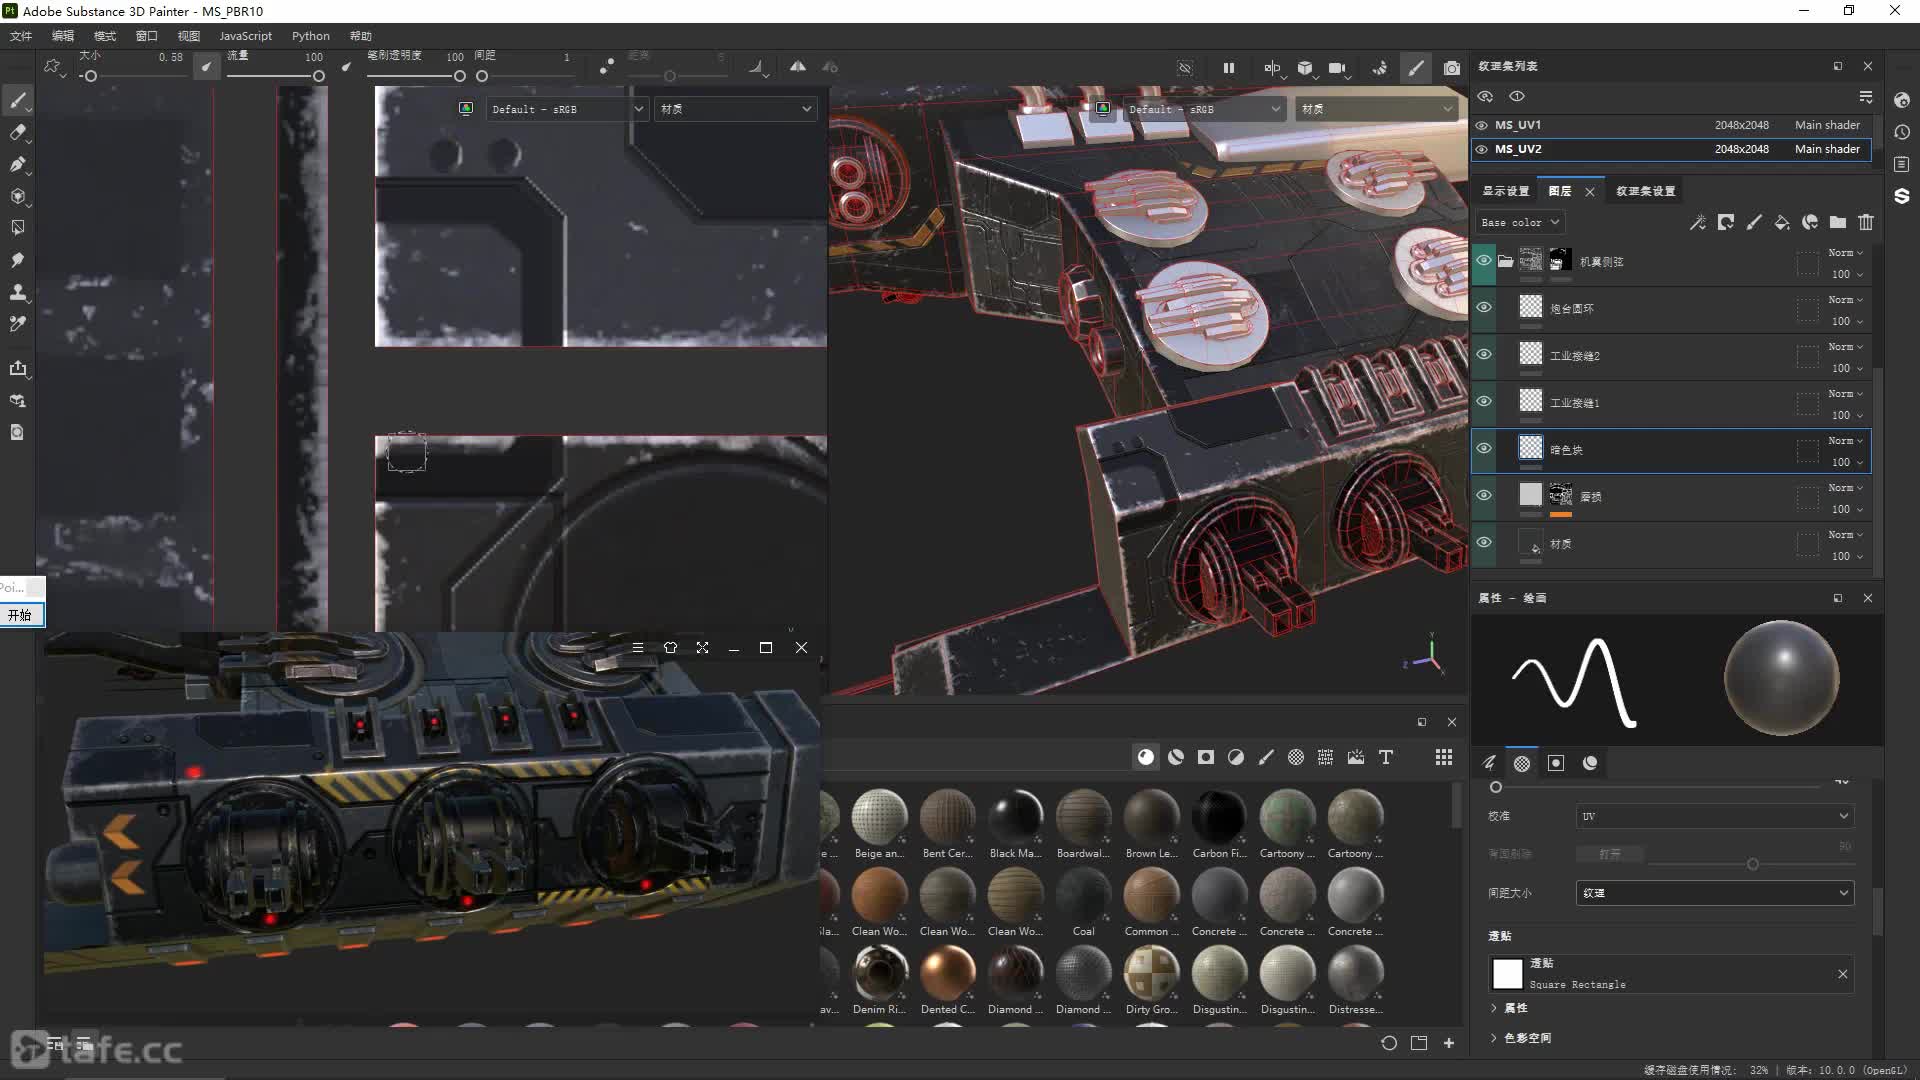Expand the 色彩空间 section
This screenshot has height=1080, width=1920.
[1520, 1038]
